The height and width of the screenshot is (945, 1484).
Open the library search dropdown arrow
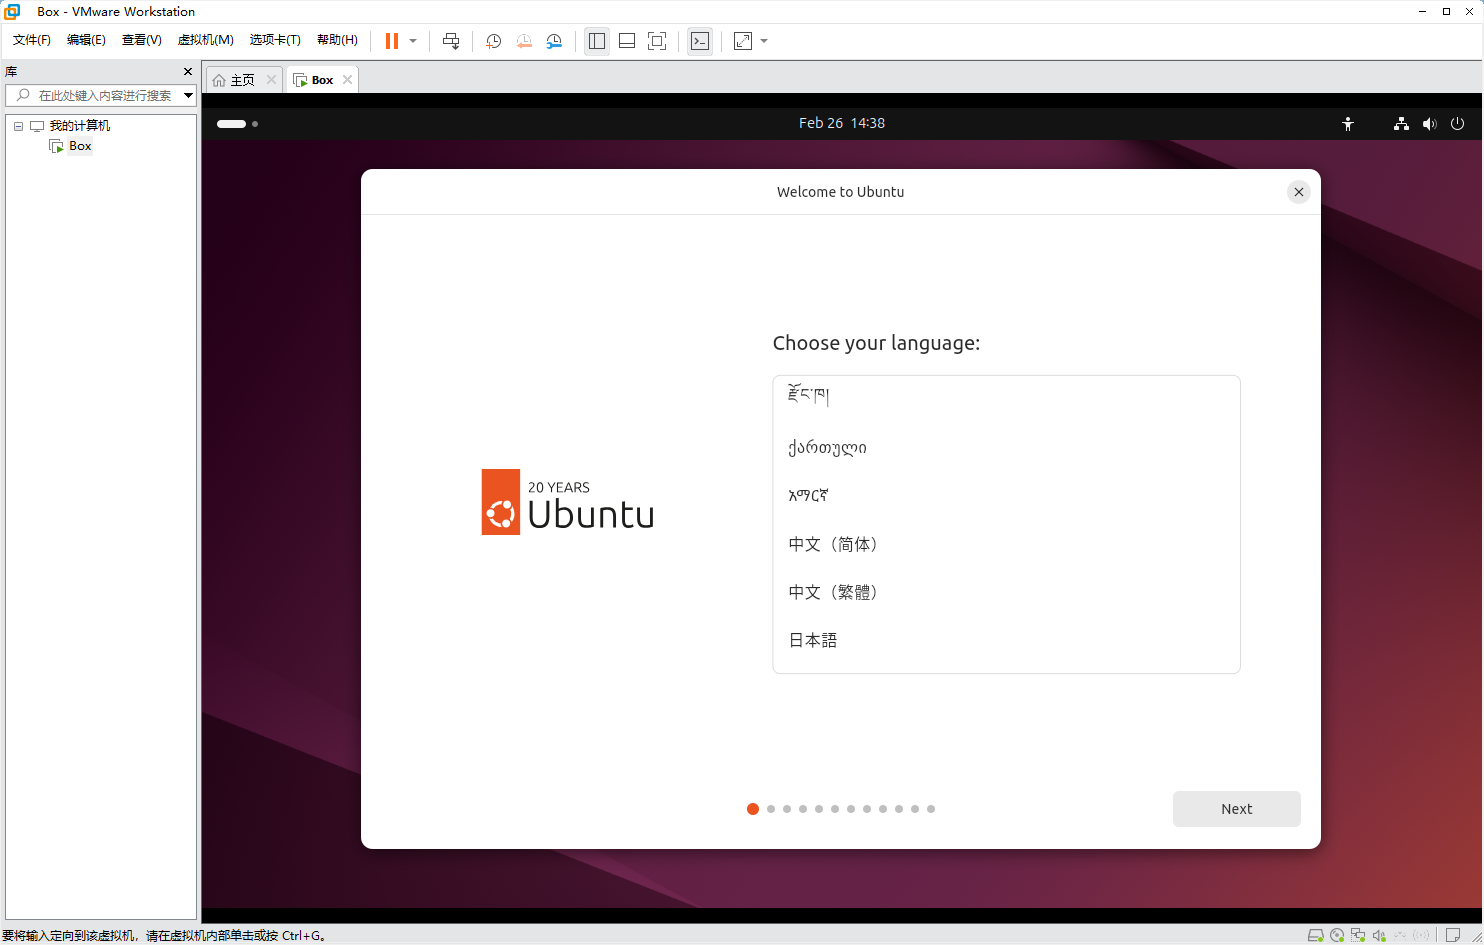coord(188,95)
